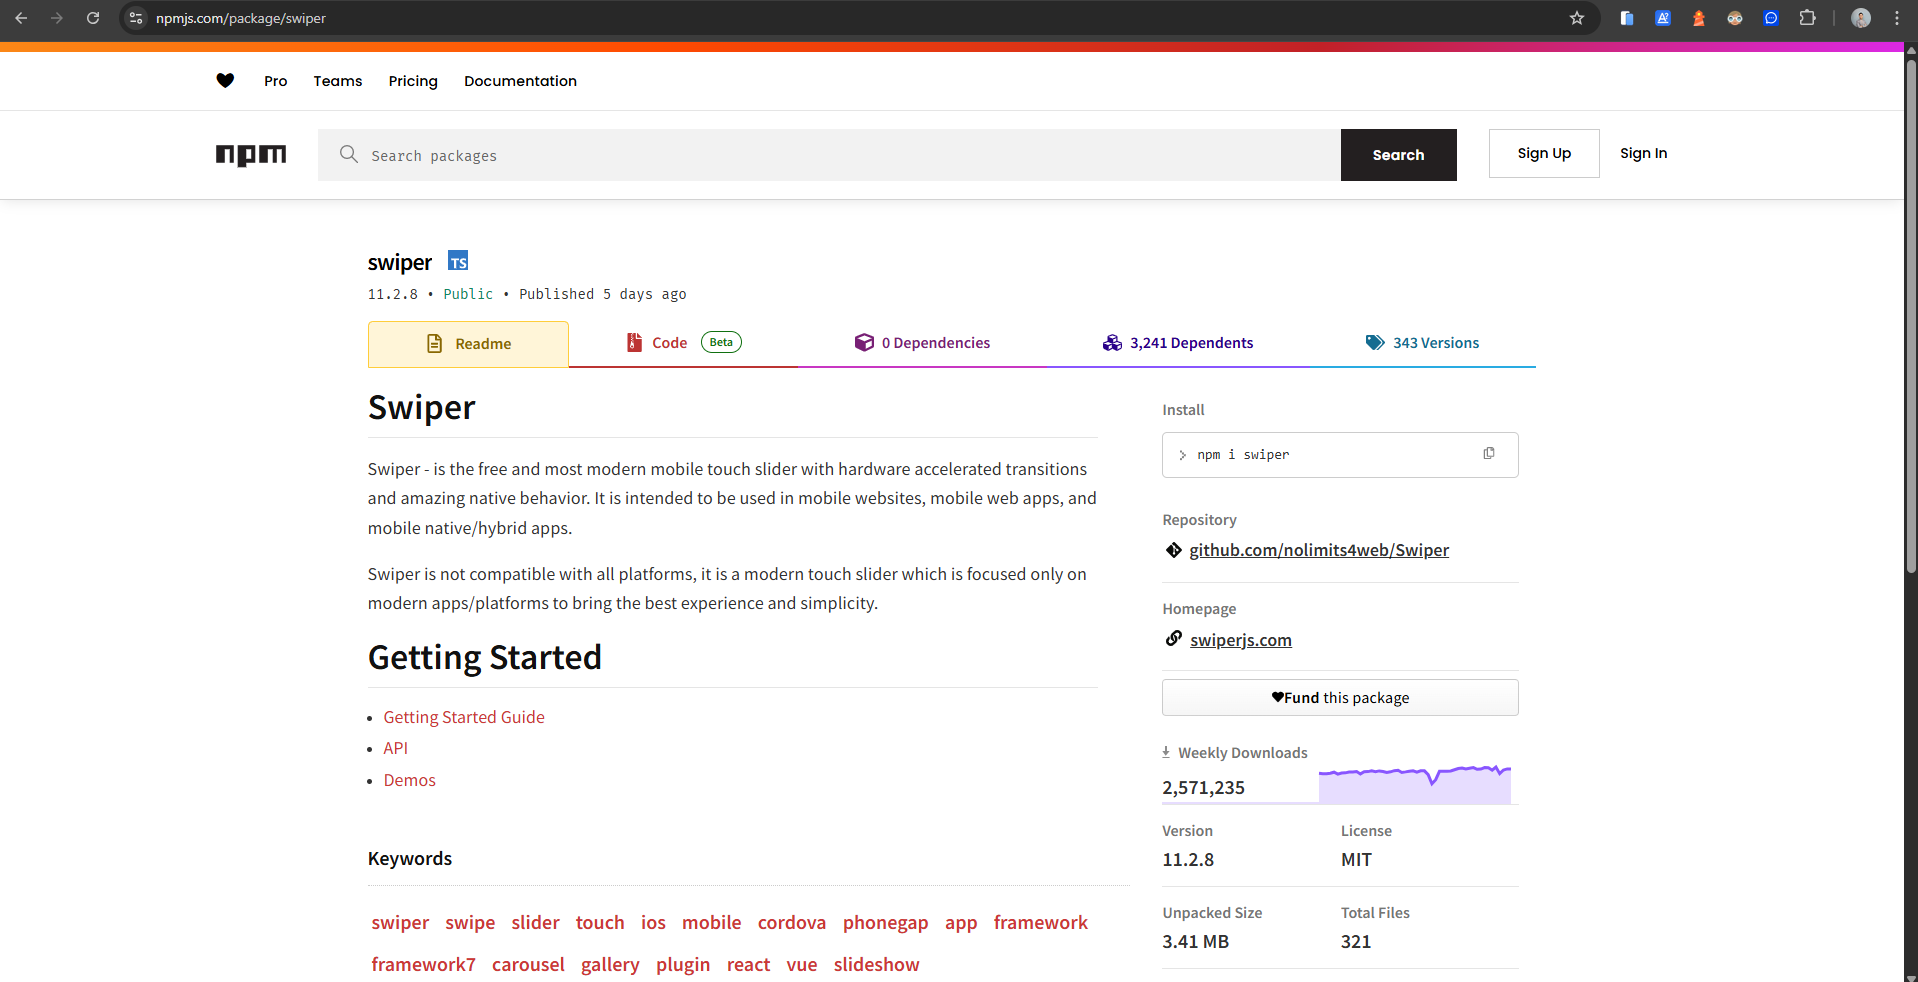
Task: Click the first blue extension icon in toolbar
Action: (1627, 18)
